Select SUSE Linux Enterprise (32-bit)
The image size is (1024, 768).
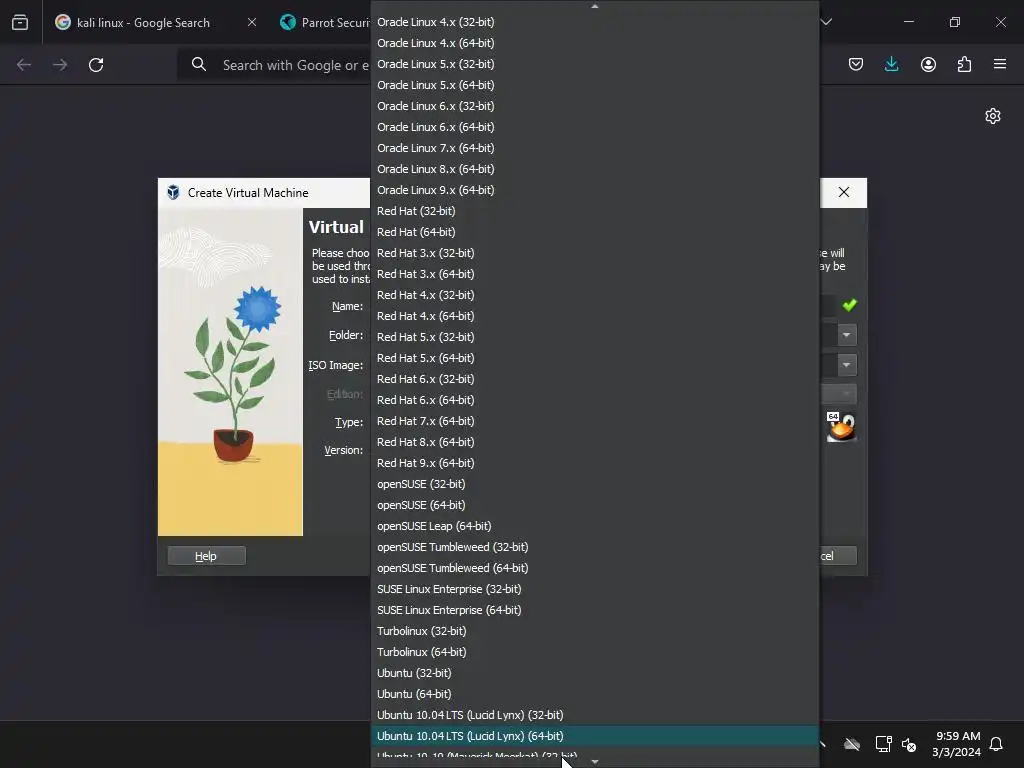click(x=594, y=589)
